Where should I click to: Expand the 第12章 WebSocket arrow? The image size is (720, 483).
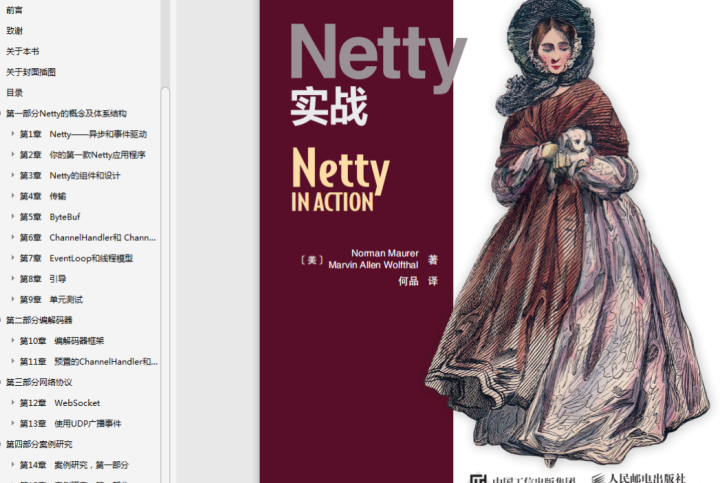[x=12, y=402]
